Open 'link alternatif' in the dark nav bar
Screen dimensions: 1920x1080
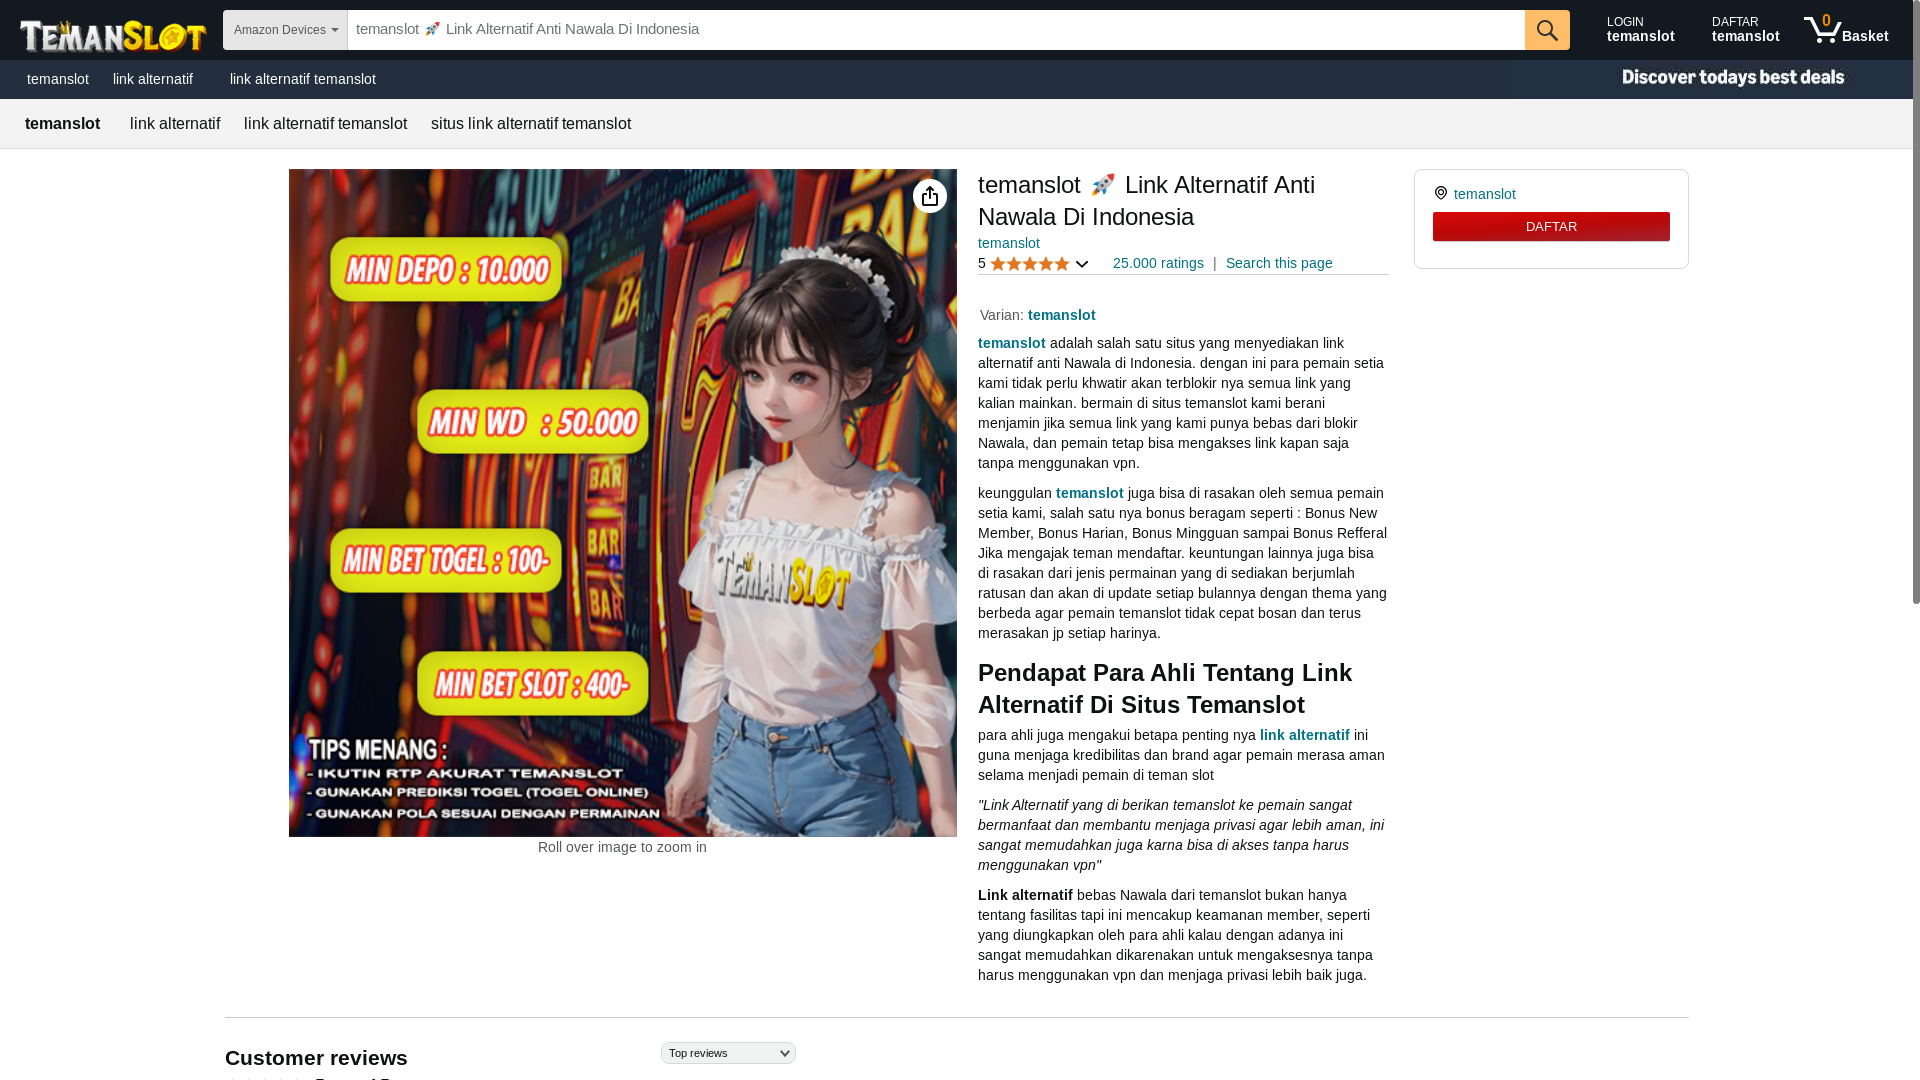click(x=153, y=79)
